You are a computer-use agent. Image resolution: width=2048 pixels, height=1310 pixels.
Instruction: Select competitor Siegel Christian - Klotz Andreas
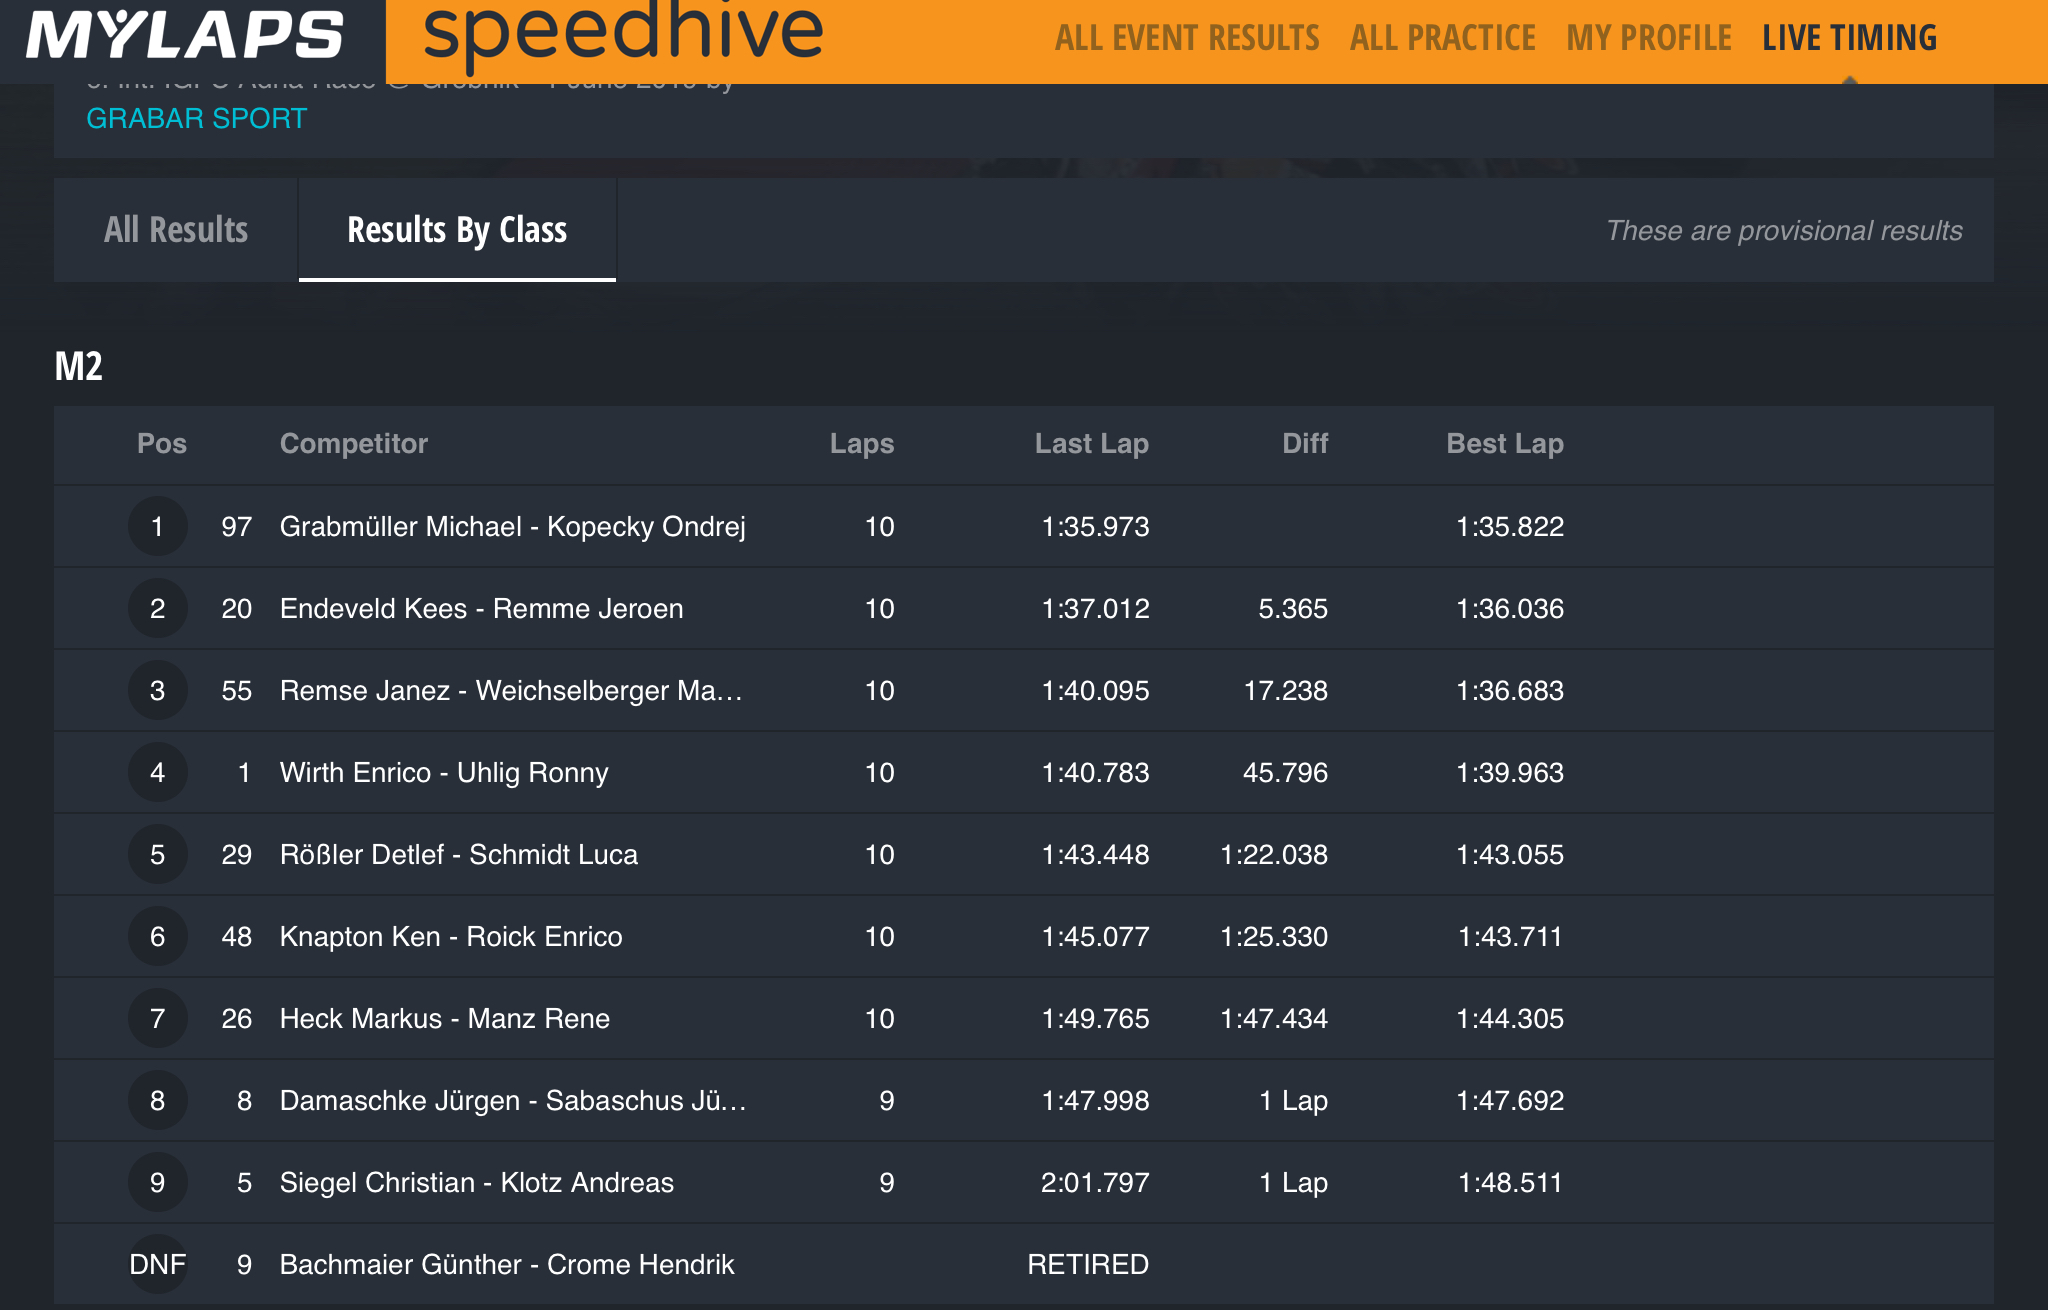477,1182
